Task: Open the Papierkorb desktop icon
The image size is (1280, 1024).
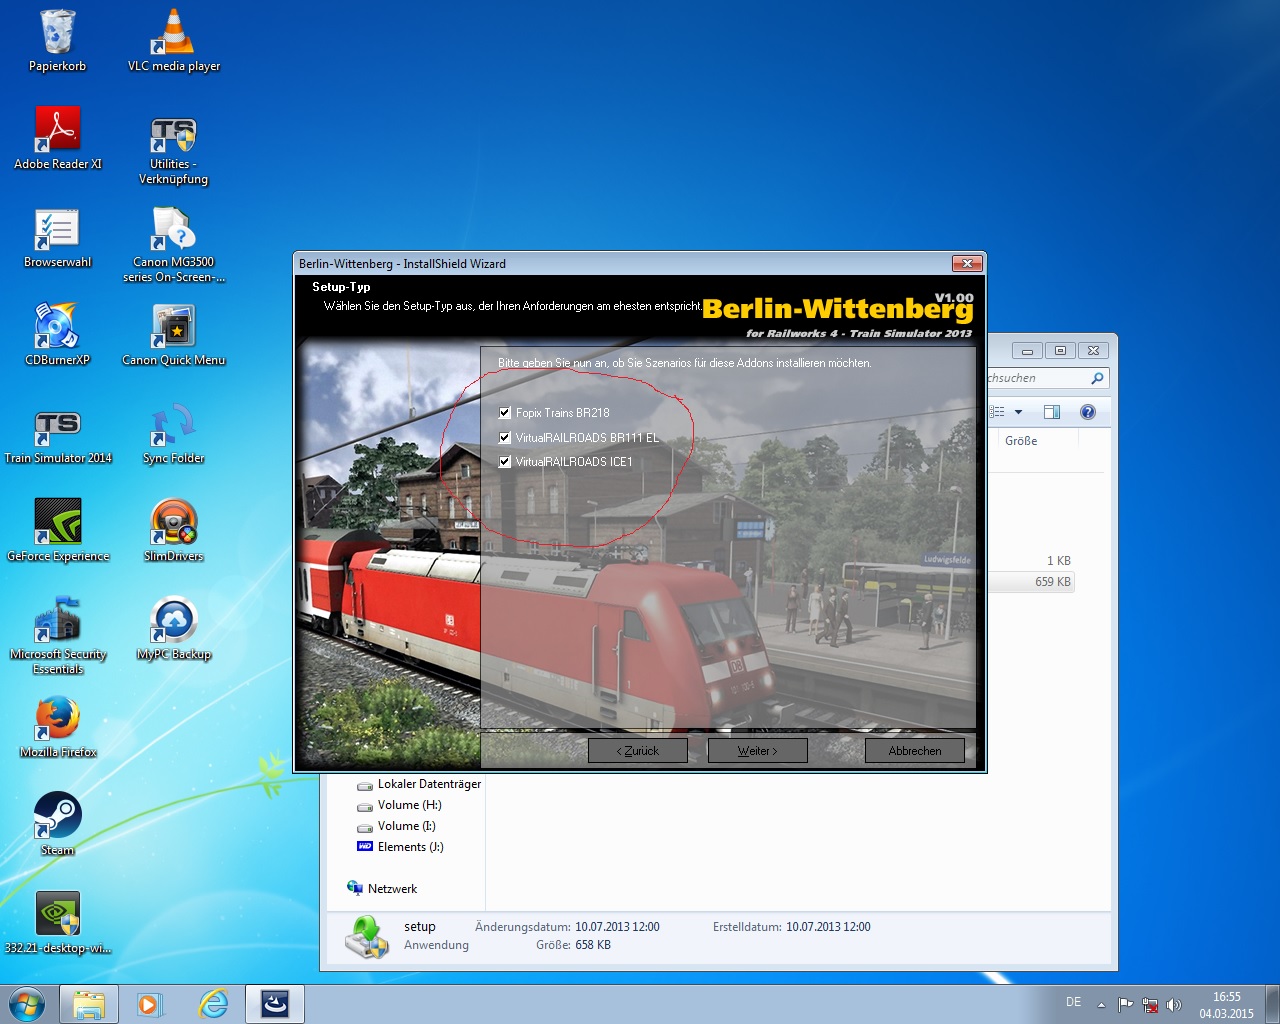Action: coord(57,42)
